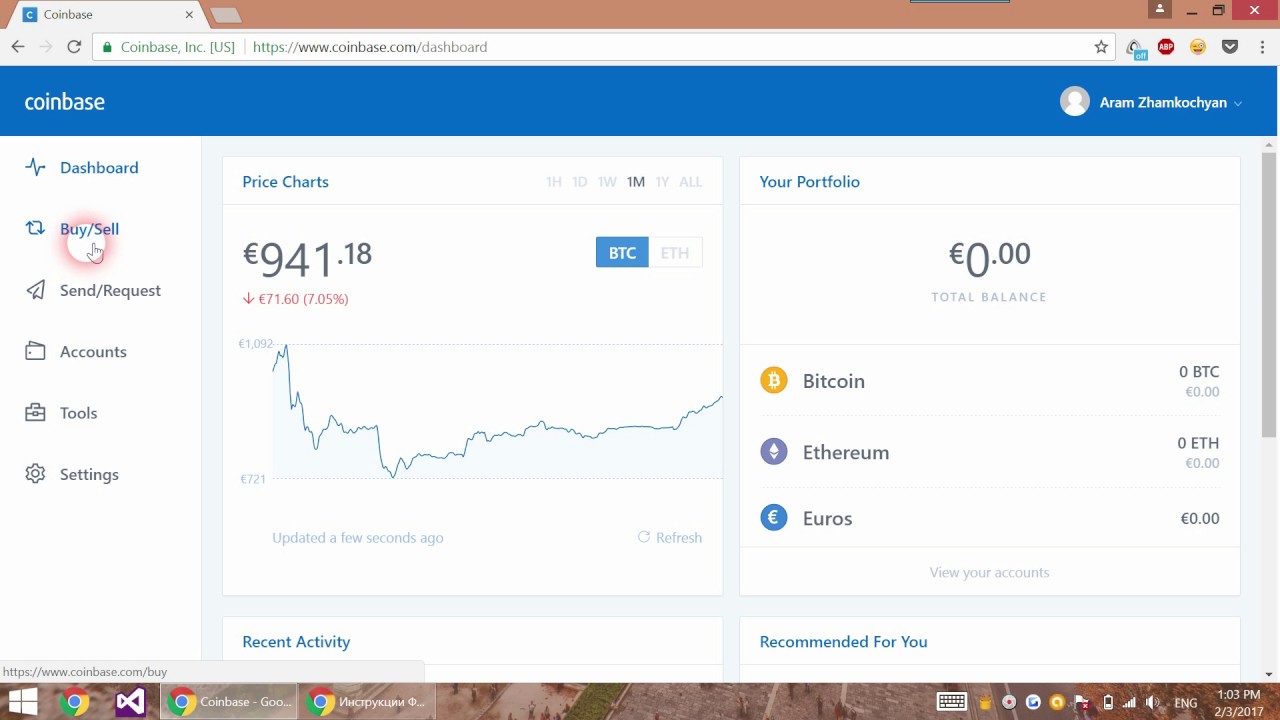Open the Euros portfolio row
Screen dimensions: 1280x720
tap(990, 518)
